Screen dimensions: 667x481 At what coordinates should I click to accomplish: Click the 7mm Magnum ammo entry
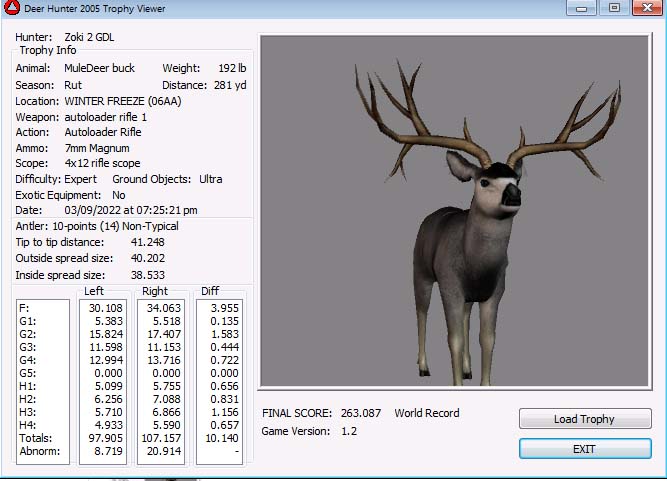(x=97, y=148)
